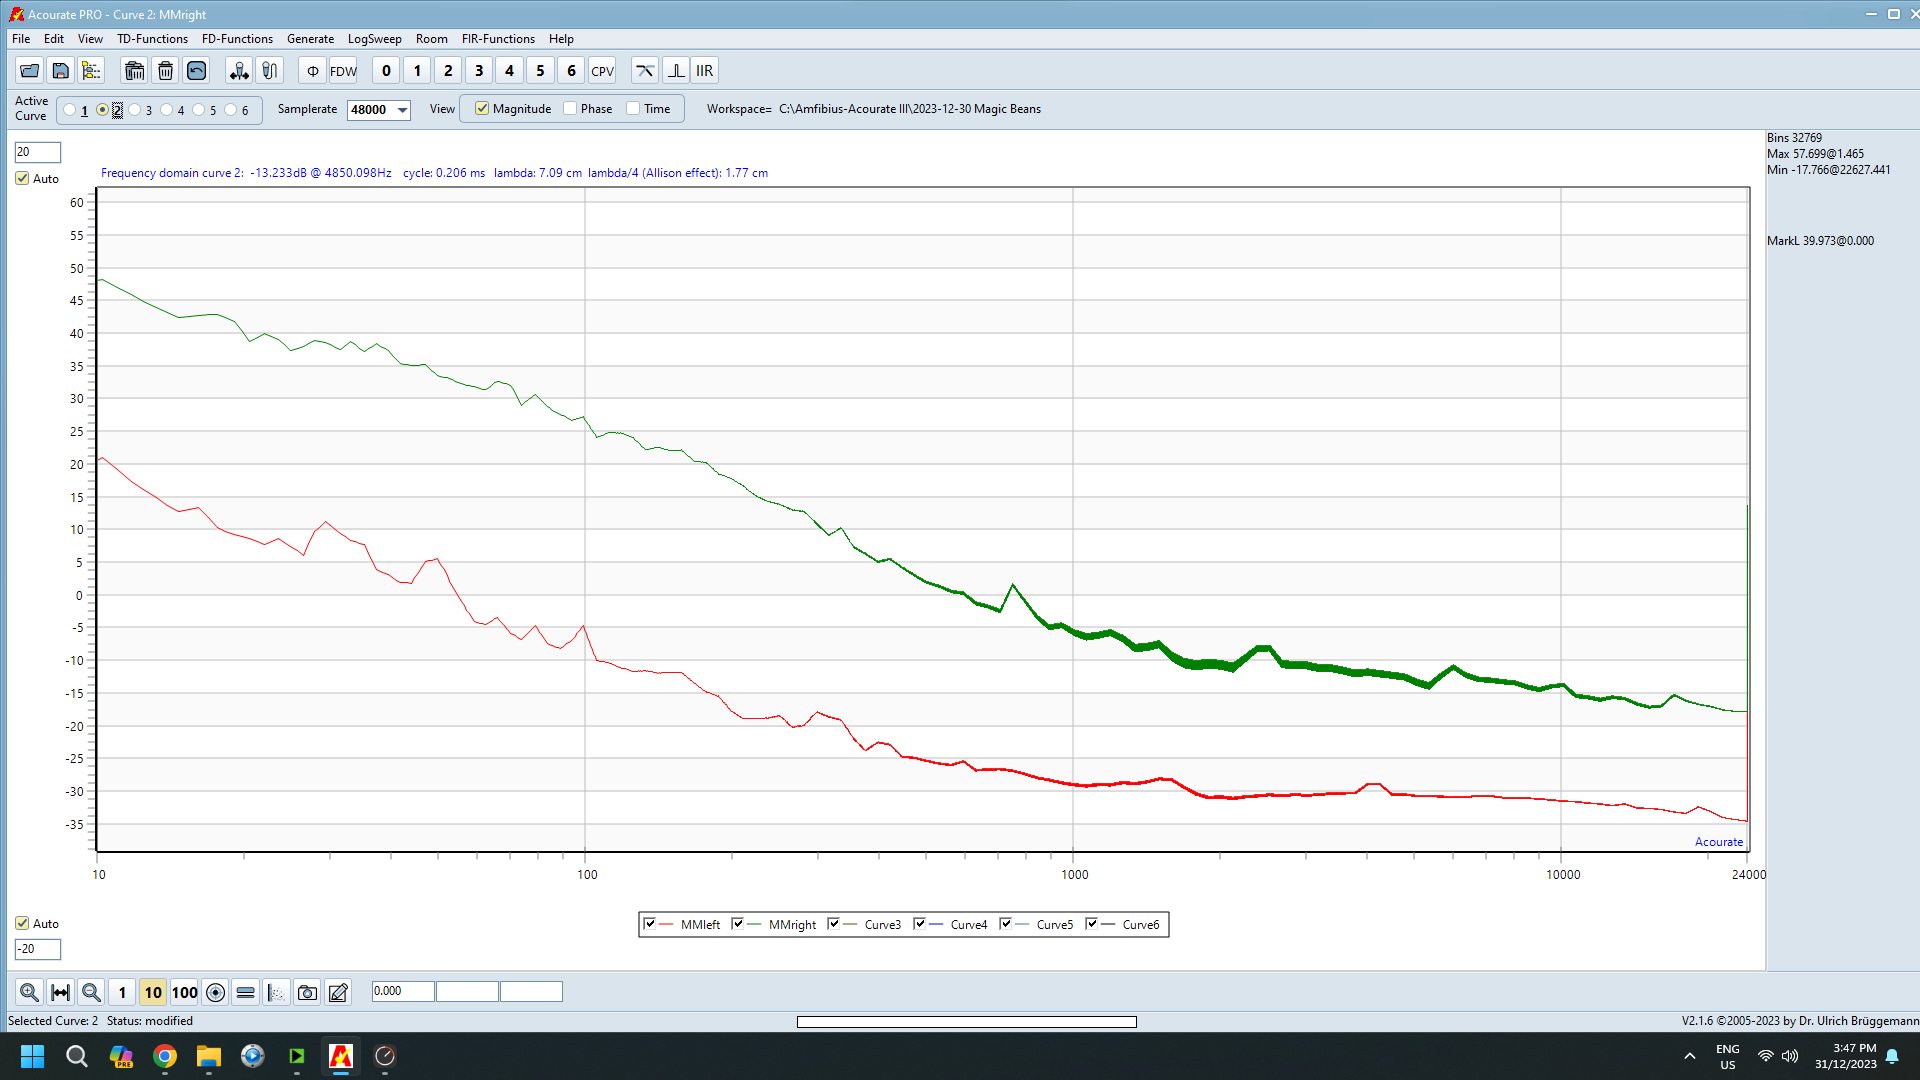Click the microphone with arrows icon
The height and width of the screenshot is (1080, 1920).
pyautogui.click(x=239, y=71)
